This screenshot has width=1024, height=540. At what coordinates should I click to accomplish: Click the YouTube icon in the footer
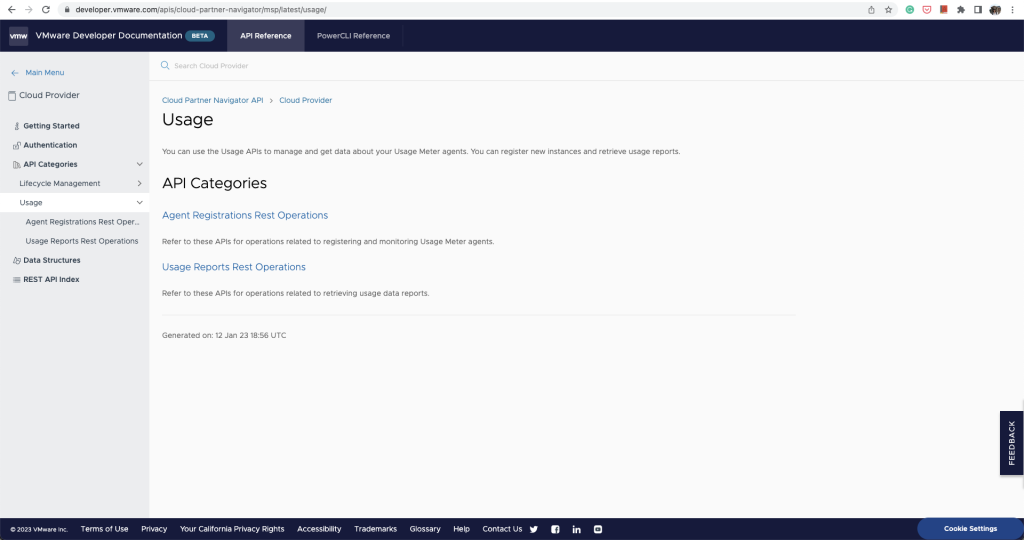click(598, 530)
